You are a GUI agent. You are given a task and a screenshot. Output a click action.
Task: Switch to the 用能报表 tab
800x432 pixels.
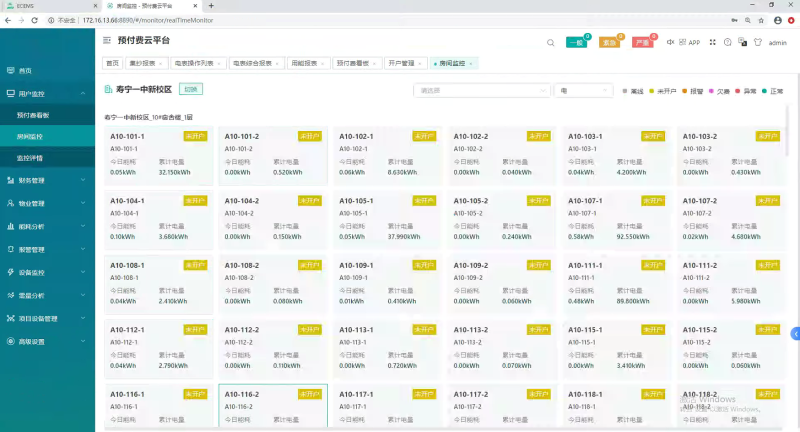coord(305,63)
